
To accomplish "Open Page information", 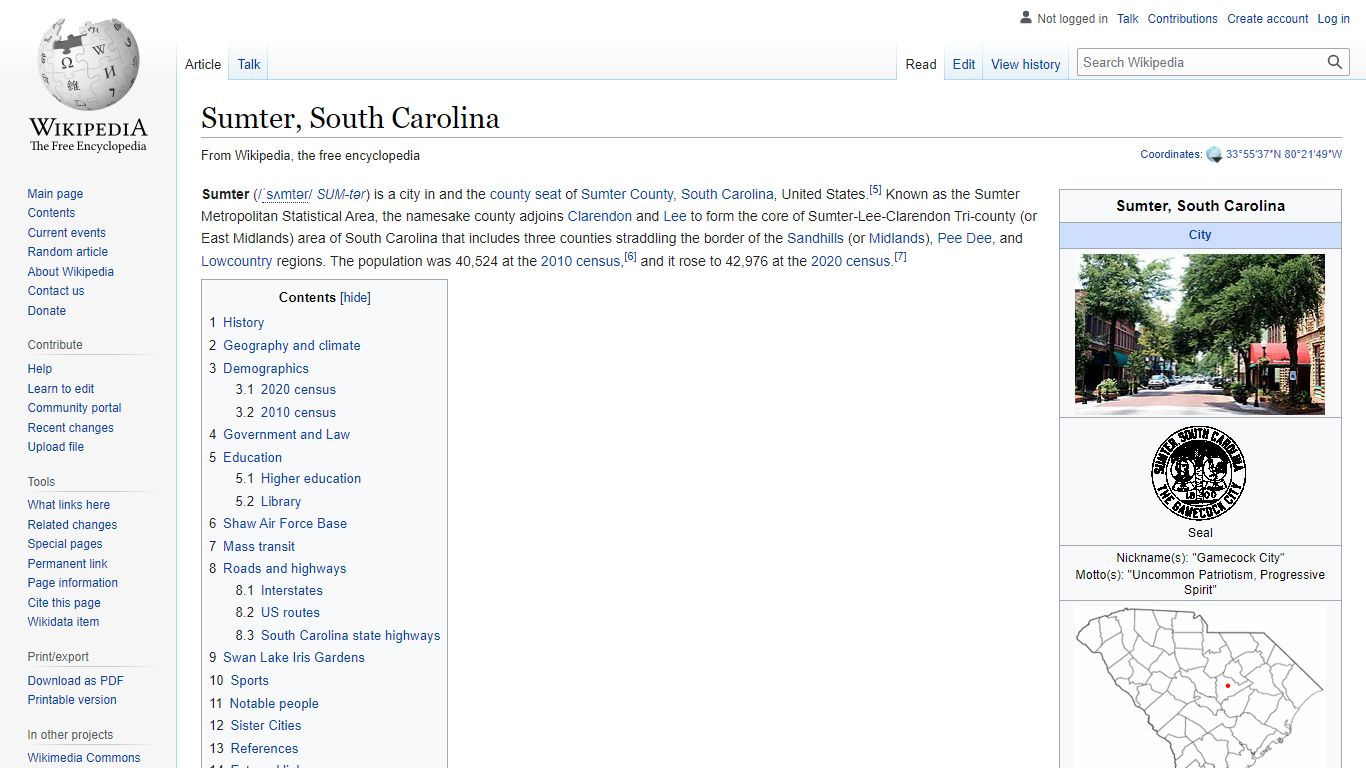I will [73, 583].
